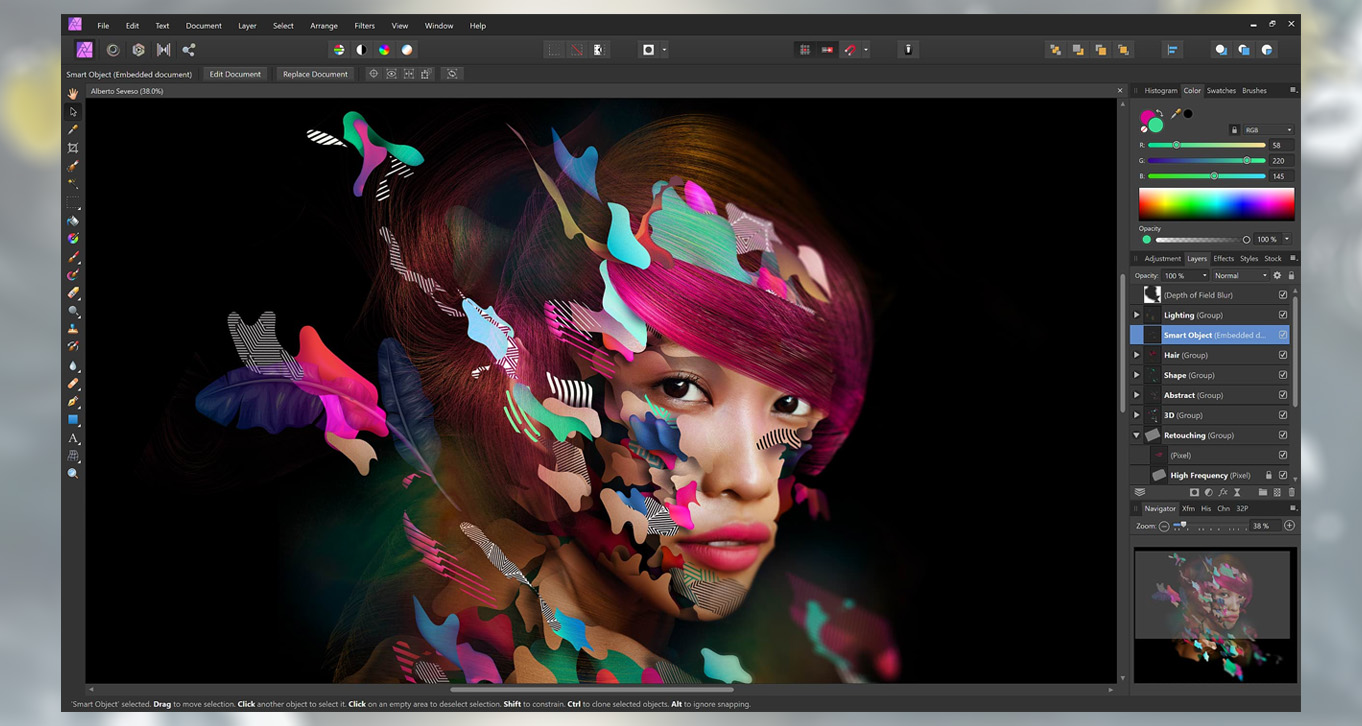Switch to the Swatches tab

click(1221, 90)
